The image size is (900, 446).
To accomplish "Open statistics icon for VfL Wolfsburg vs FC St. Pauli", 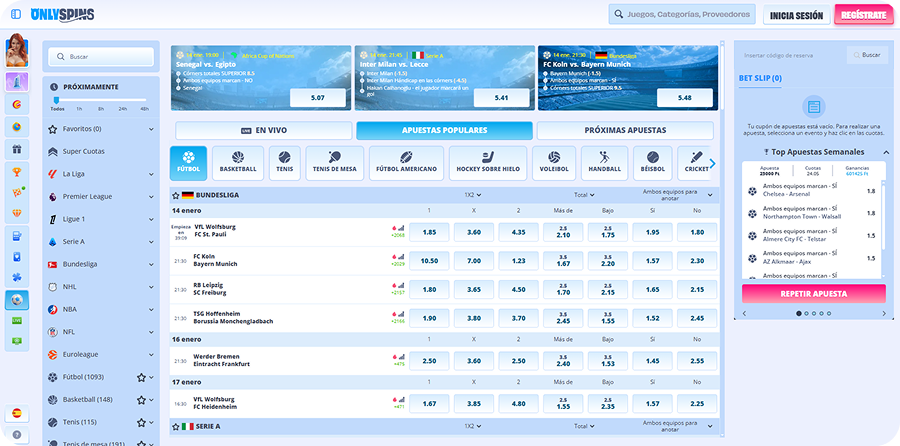I will [401, 228].
